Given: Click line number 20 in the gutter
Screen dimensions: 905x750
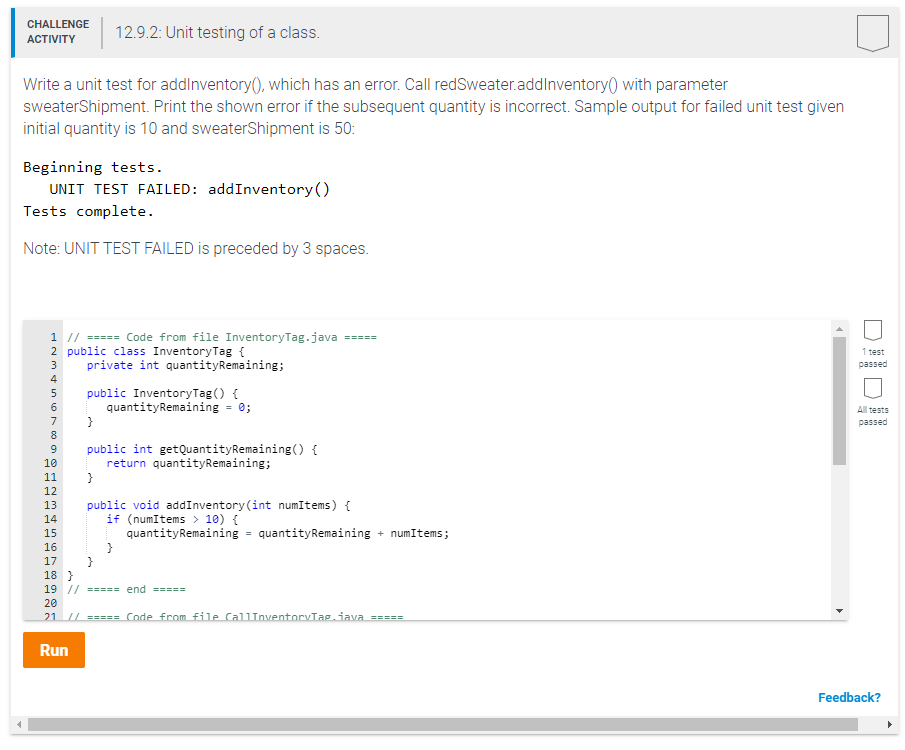Looking at the screenshot, I should point(50,603).
